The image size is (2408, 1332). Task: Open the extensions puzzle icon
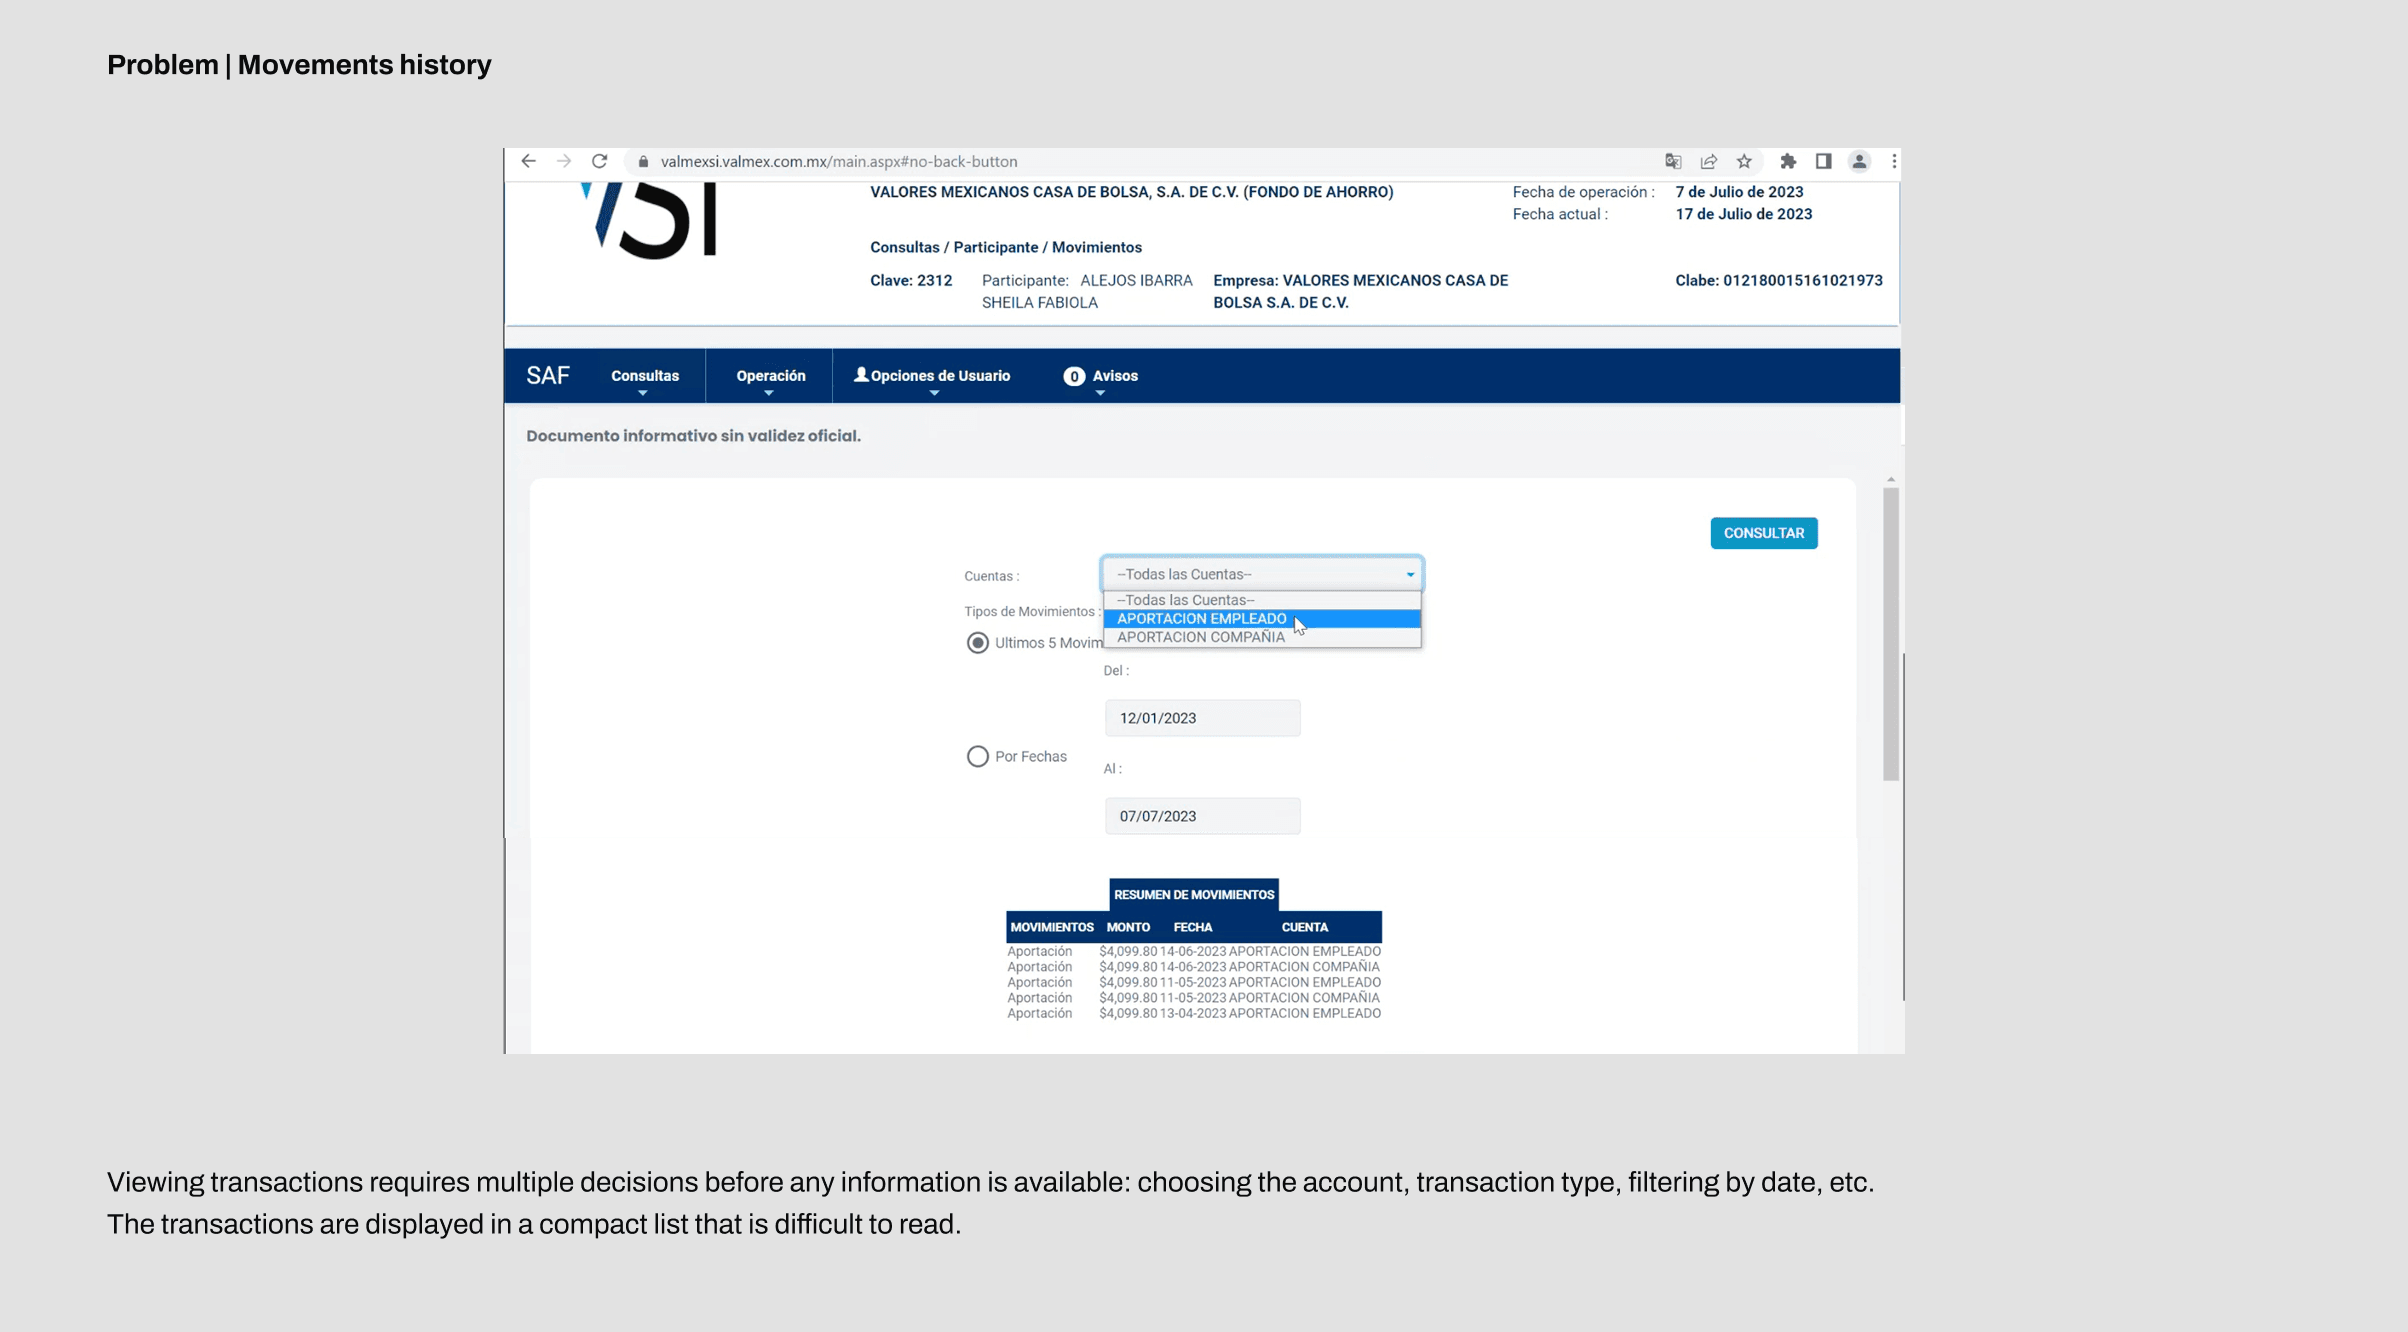(x=1788, y=161)
